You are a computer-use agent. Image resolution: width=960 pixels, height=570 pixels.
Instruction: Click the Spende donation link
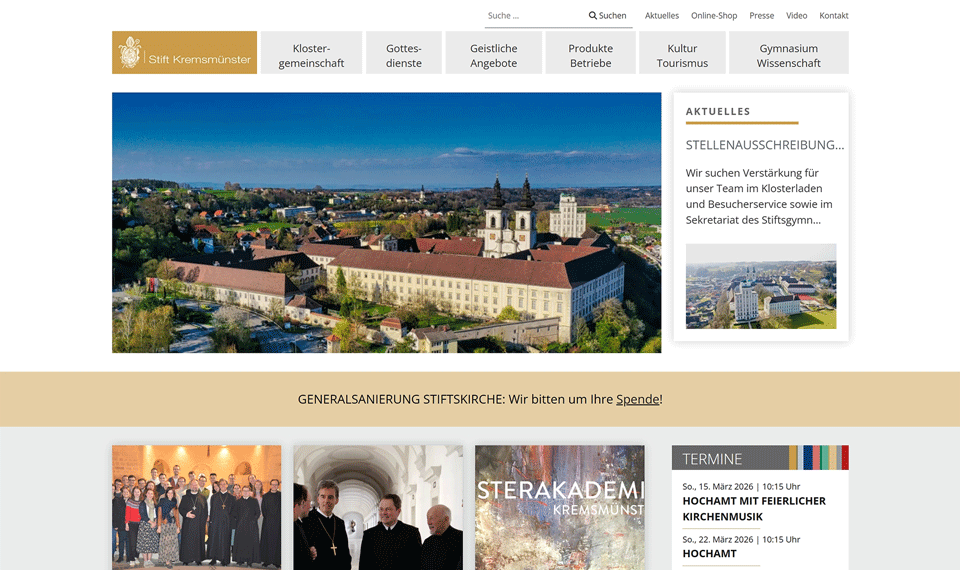pos(637,399)
